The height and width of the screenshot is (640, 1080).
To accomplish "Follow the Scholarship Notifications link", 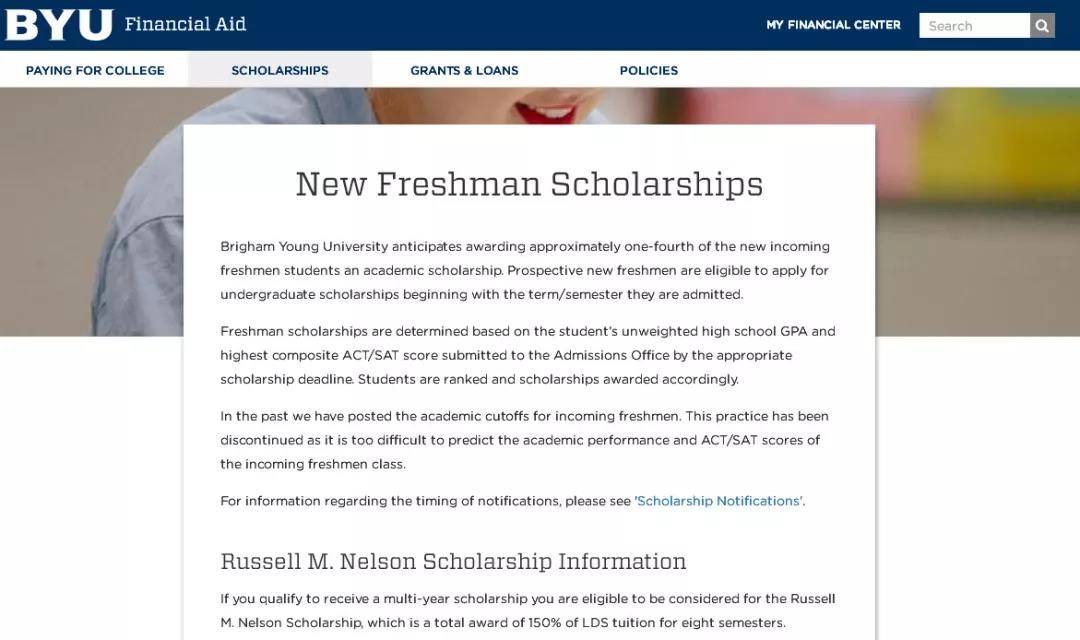I will tap(718, 501).
